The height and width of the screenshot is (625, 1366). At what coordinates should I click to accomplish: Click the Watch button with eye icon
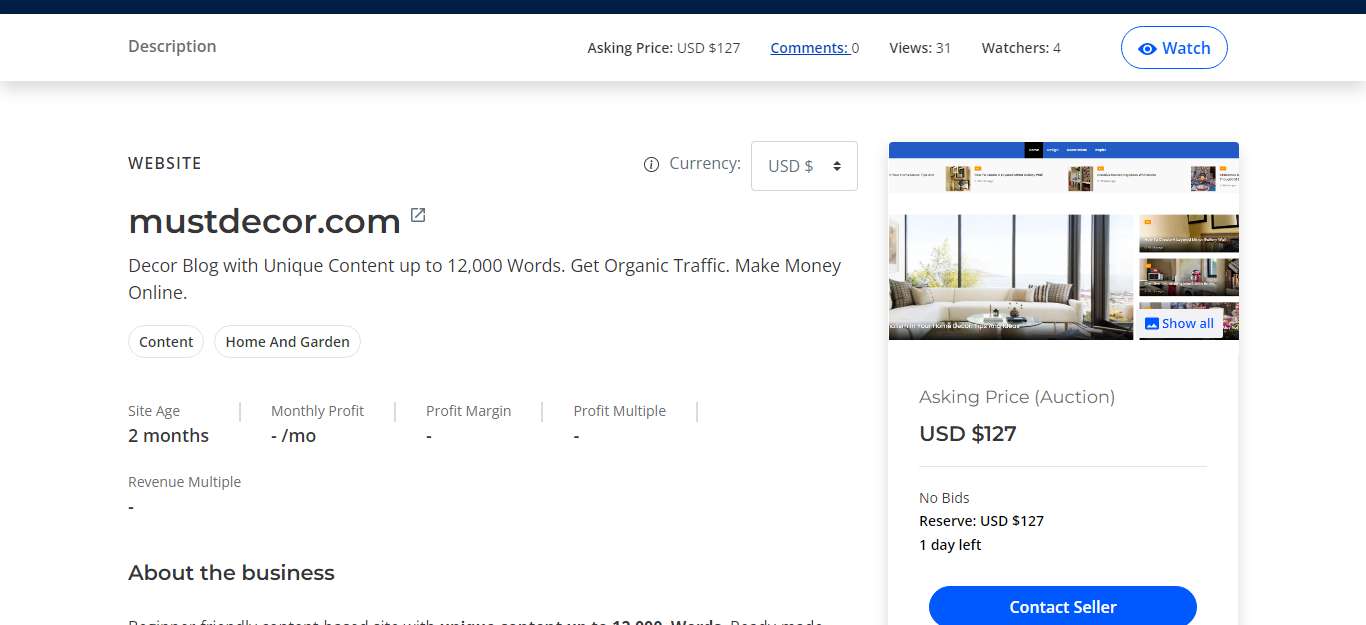coord(1174,48)
